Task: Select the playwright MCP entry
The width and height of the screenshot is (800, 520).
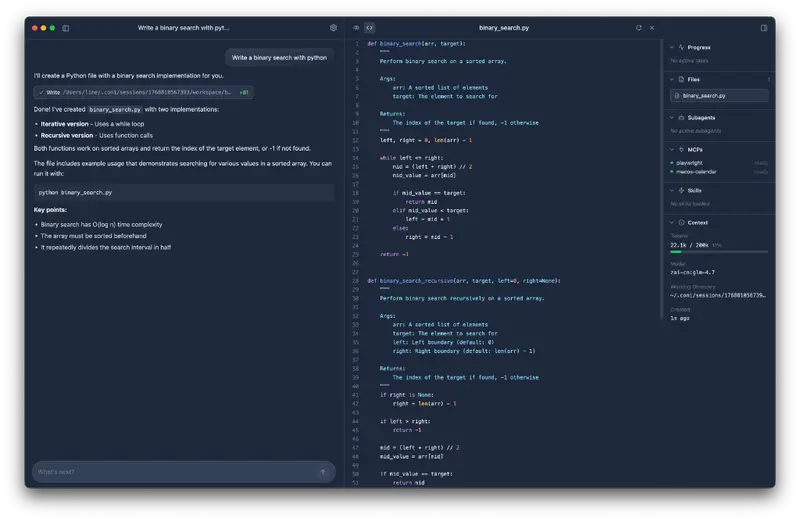Action: (690, 162)
